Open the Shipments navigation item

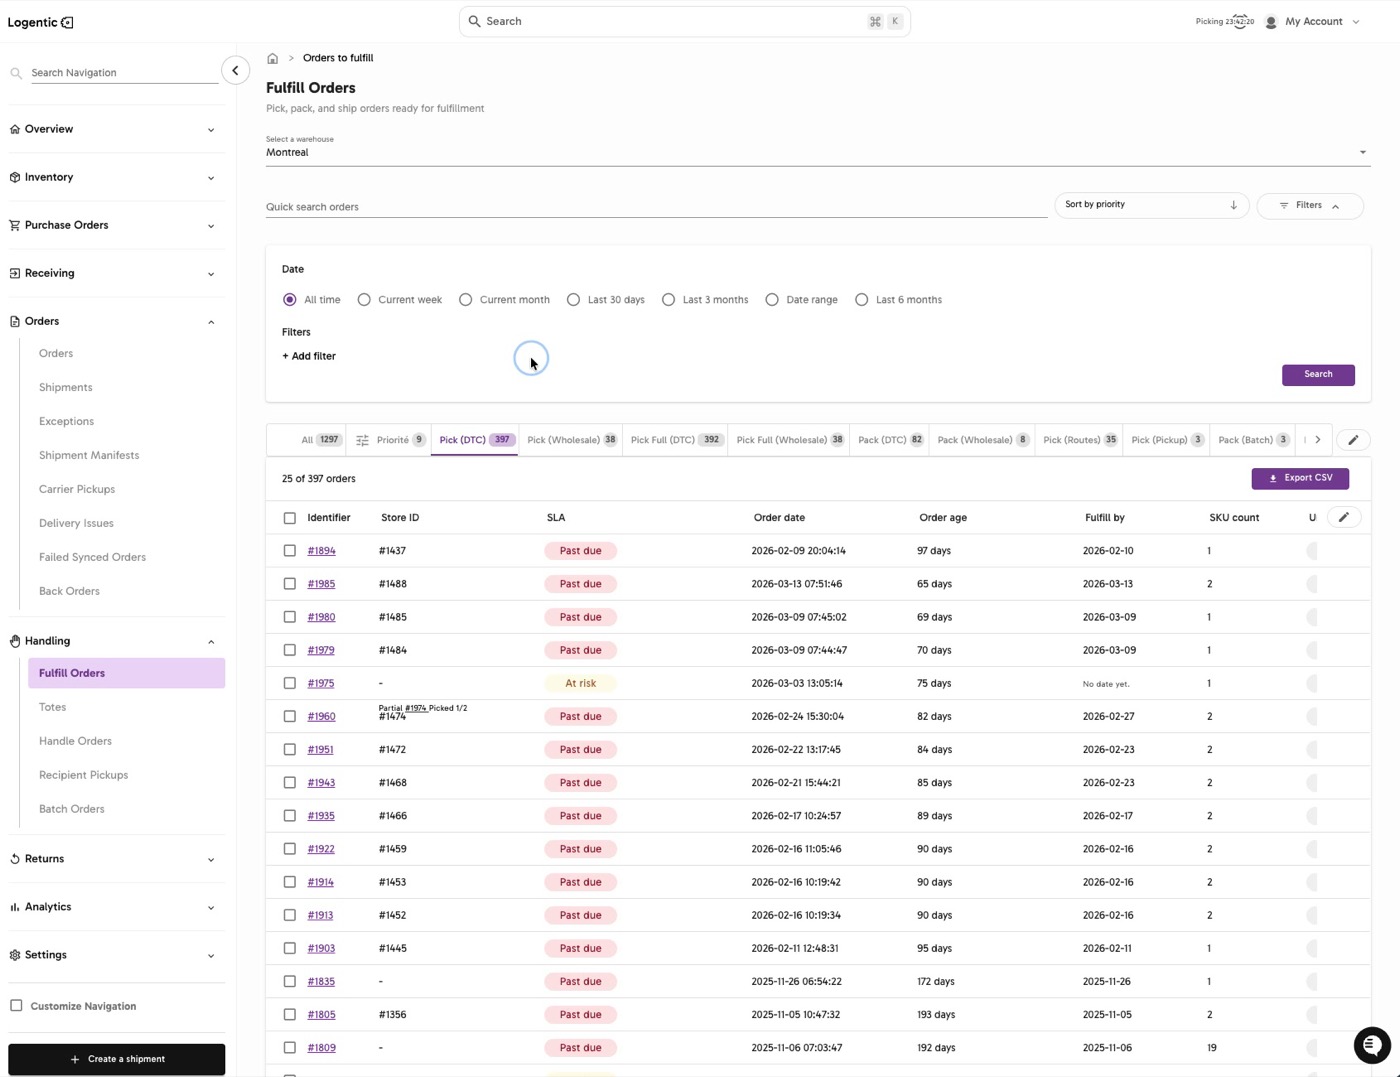pos(66,387)
